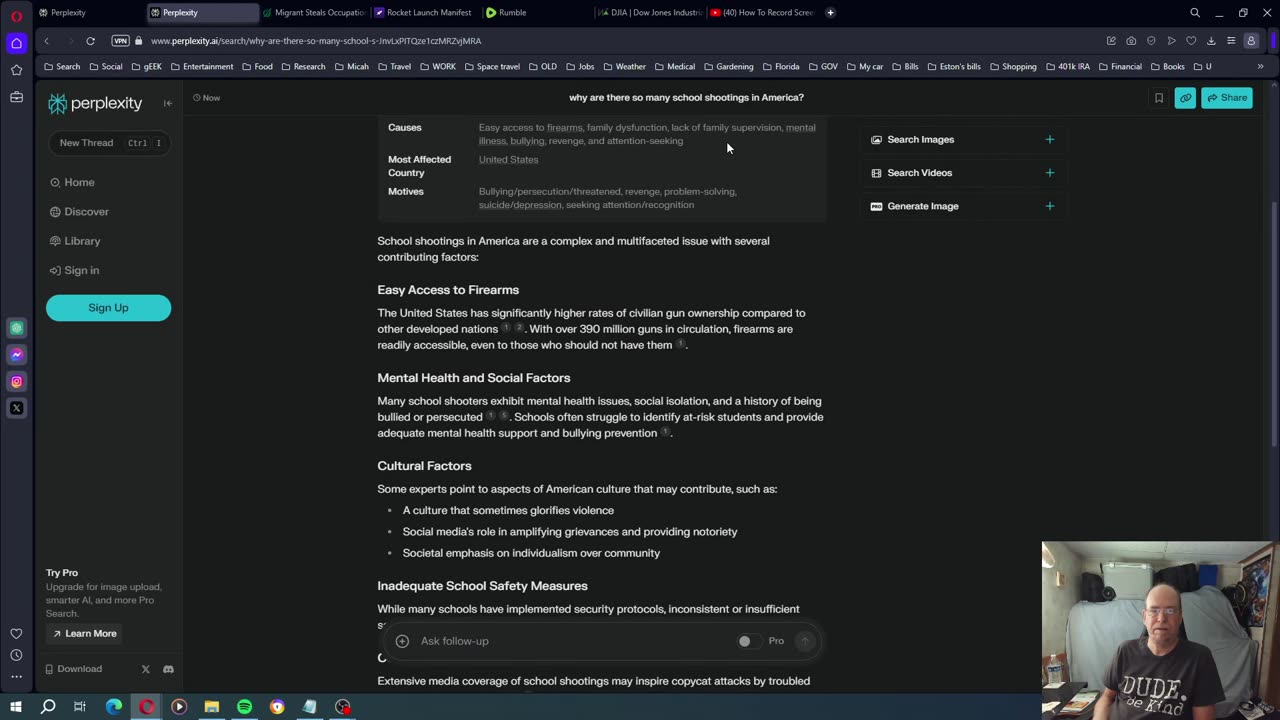1280x720 pixels.
Task: Click the Share button
Action: pyautogui.click(x=1227, y=98)
